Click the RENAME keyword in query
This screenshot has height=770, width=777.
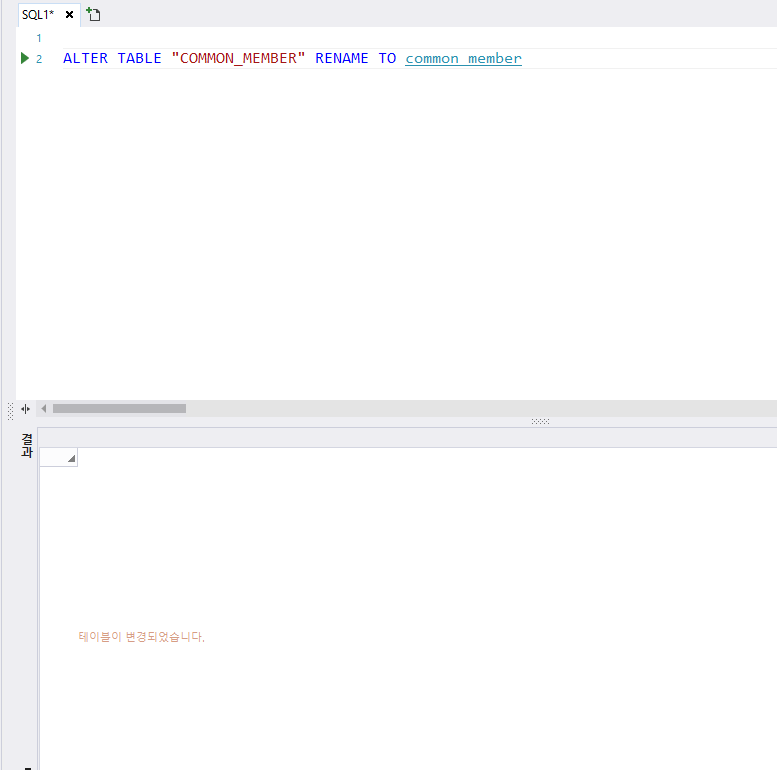(341, 58)
